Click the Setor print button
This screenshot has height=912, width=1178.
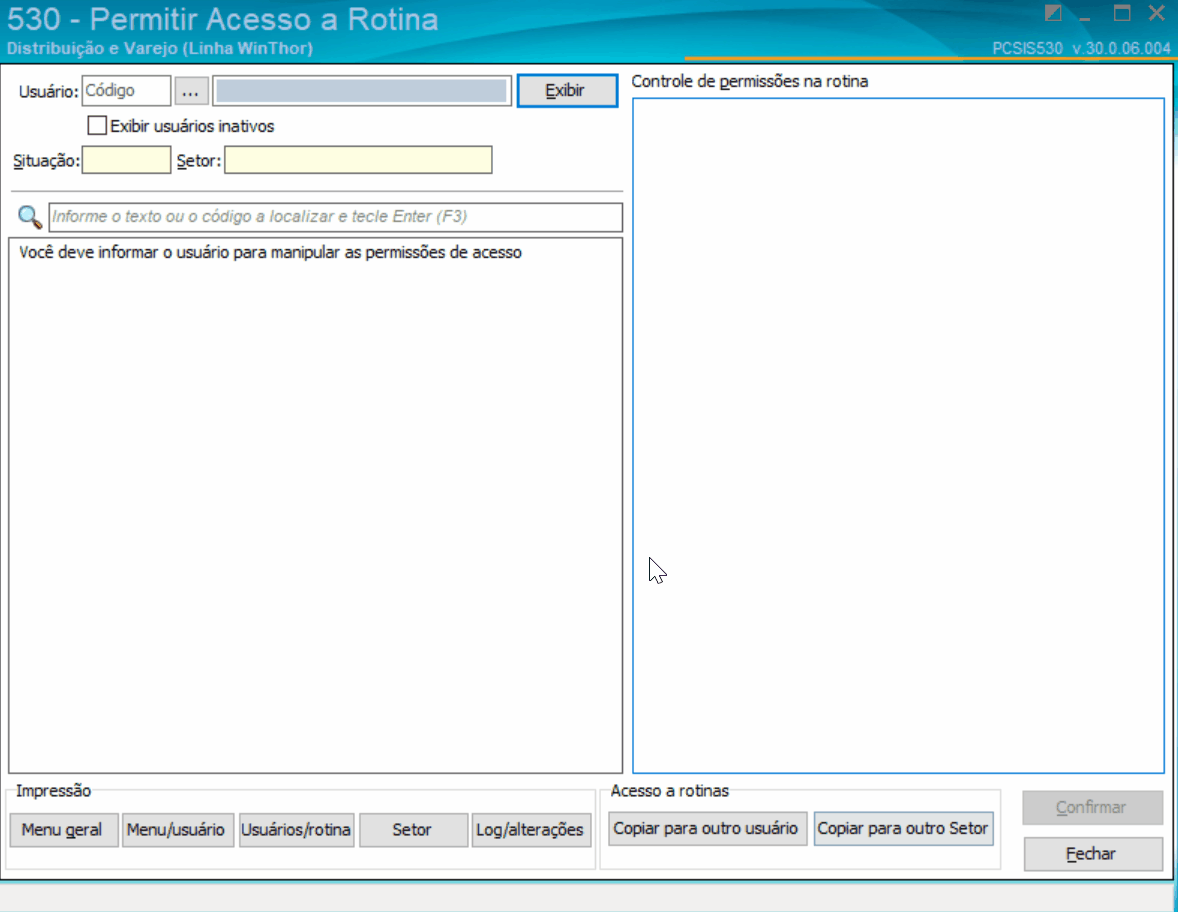(413, 830)
